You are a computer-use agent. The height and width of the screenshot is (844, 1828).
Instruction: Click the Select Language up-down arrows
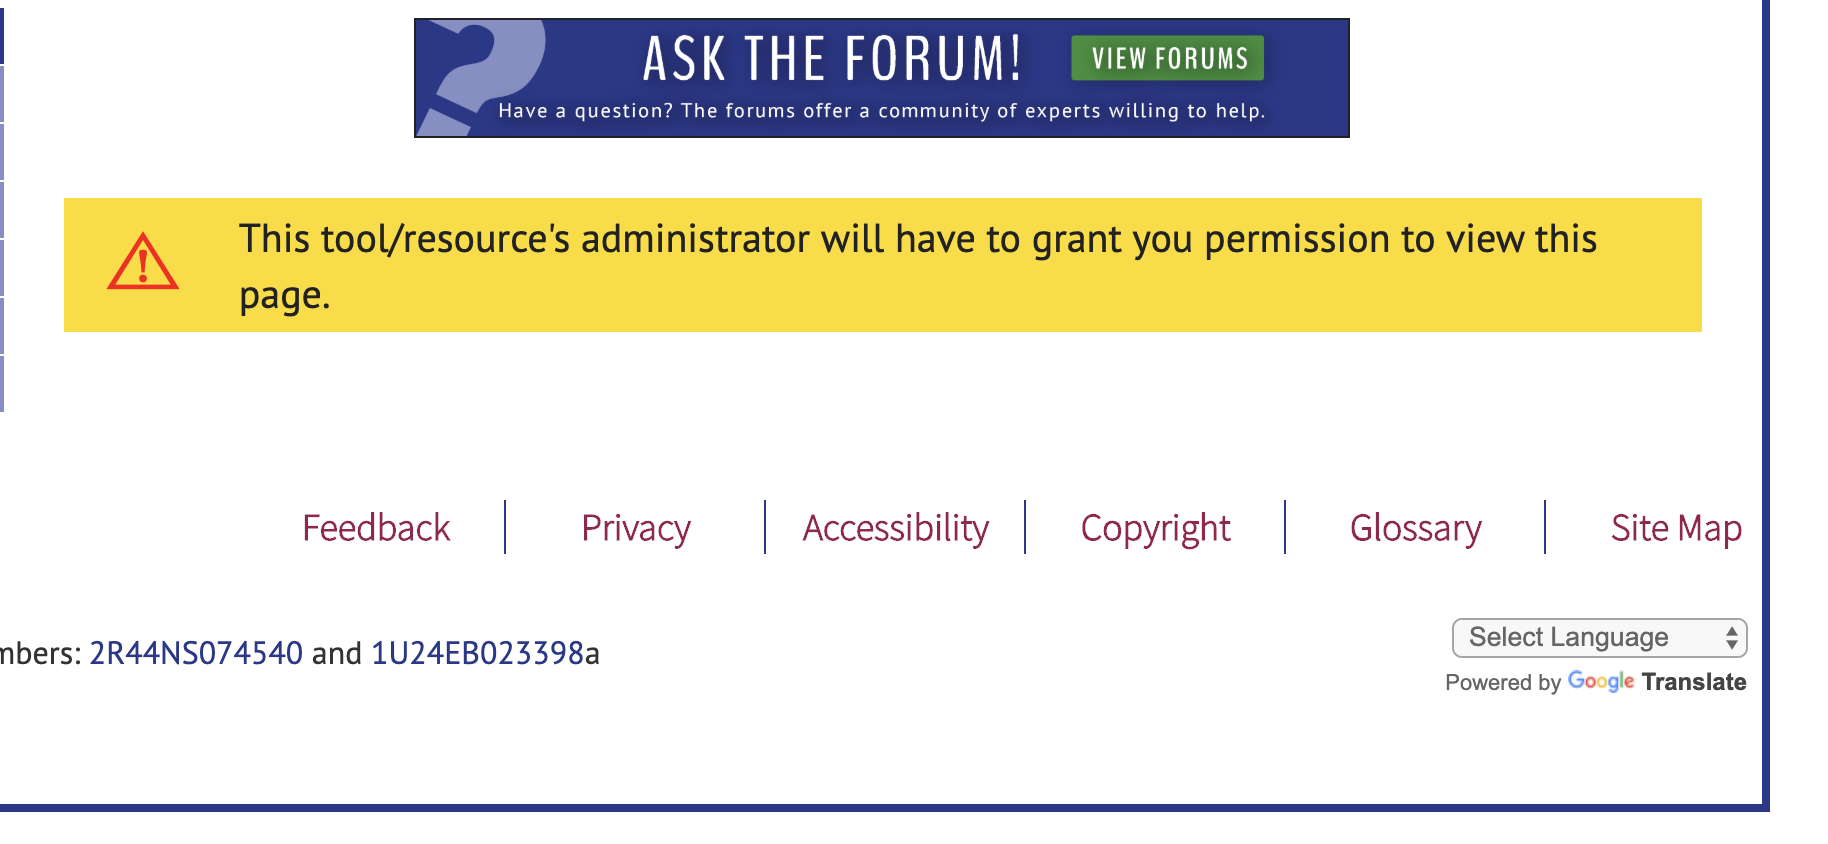(x=1731, y=638)
